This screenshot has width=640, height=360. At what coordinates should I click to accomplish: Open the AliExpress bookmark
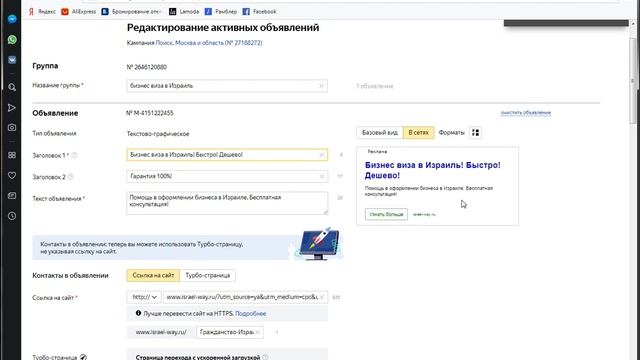point(79,12)
